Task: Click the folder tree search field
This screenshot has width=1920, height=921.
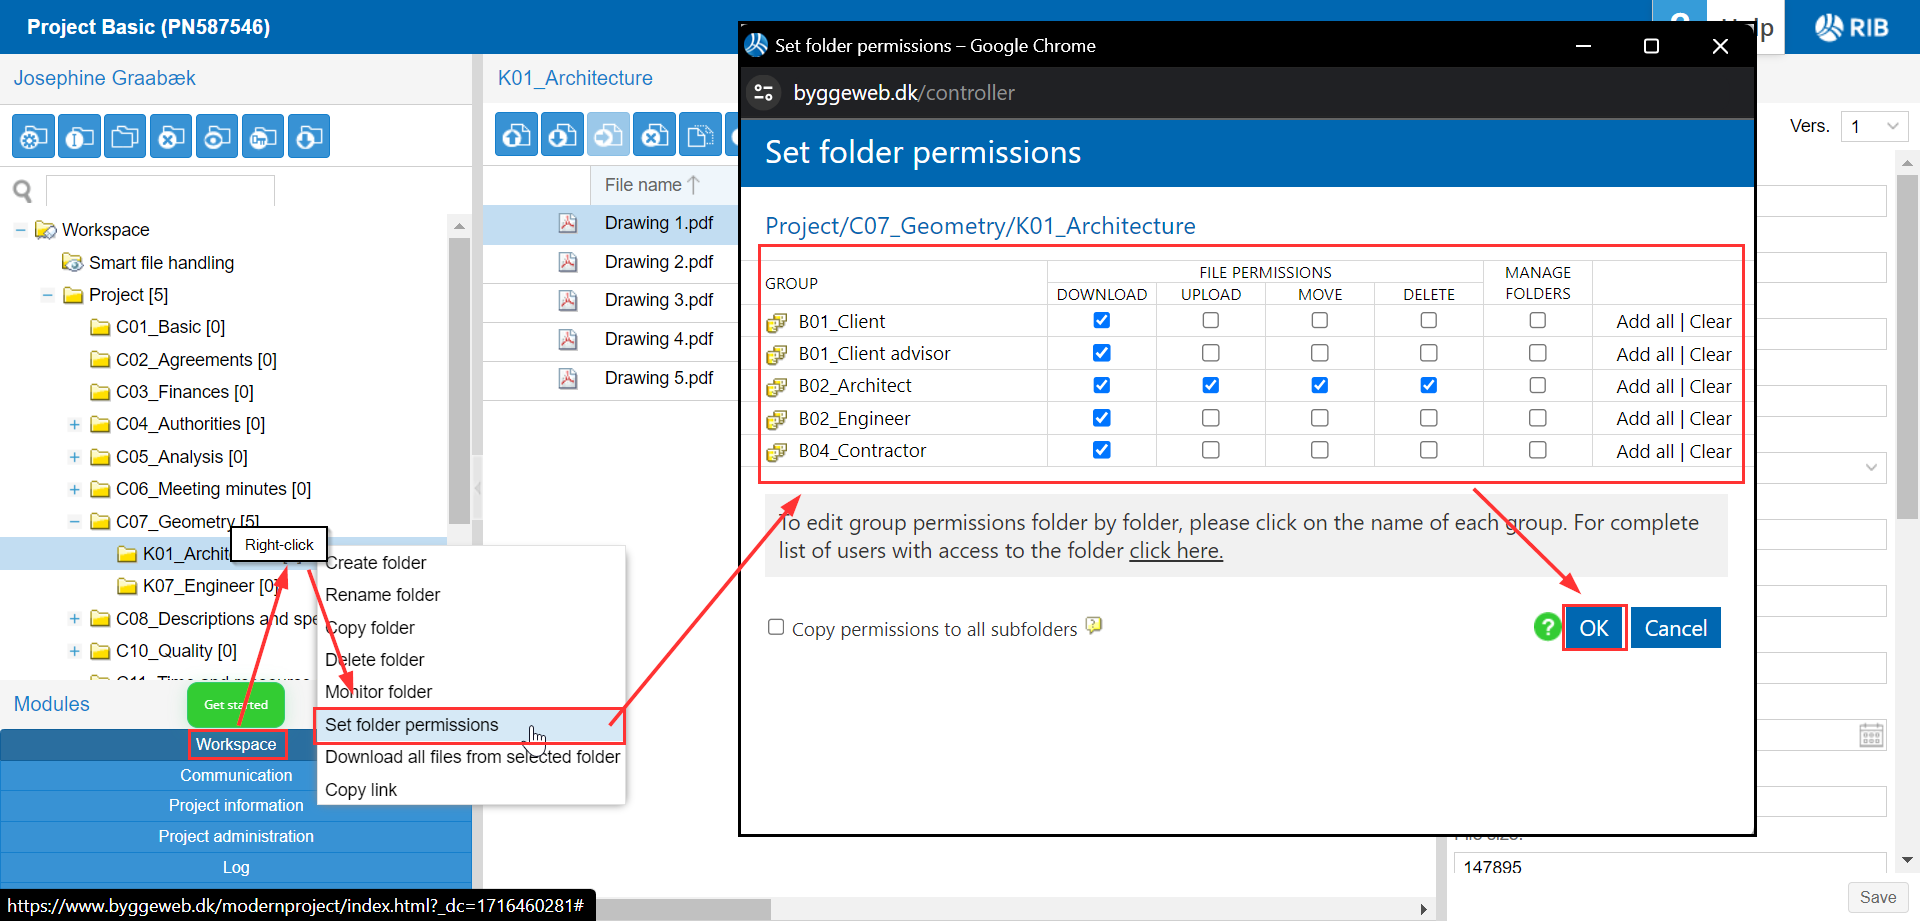Action: 160,190
